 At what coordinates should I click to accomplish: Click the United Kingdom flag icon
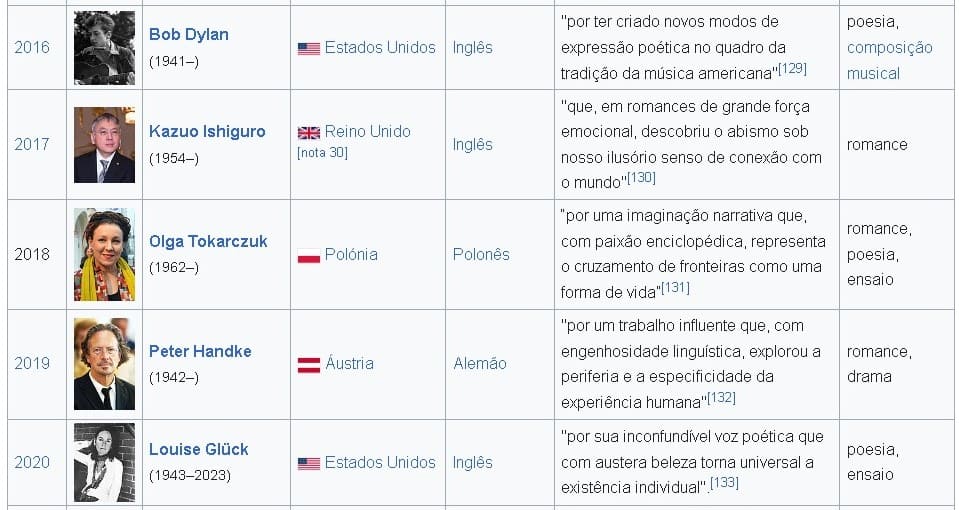click(x=308, y=132)
